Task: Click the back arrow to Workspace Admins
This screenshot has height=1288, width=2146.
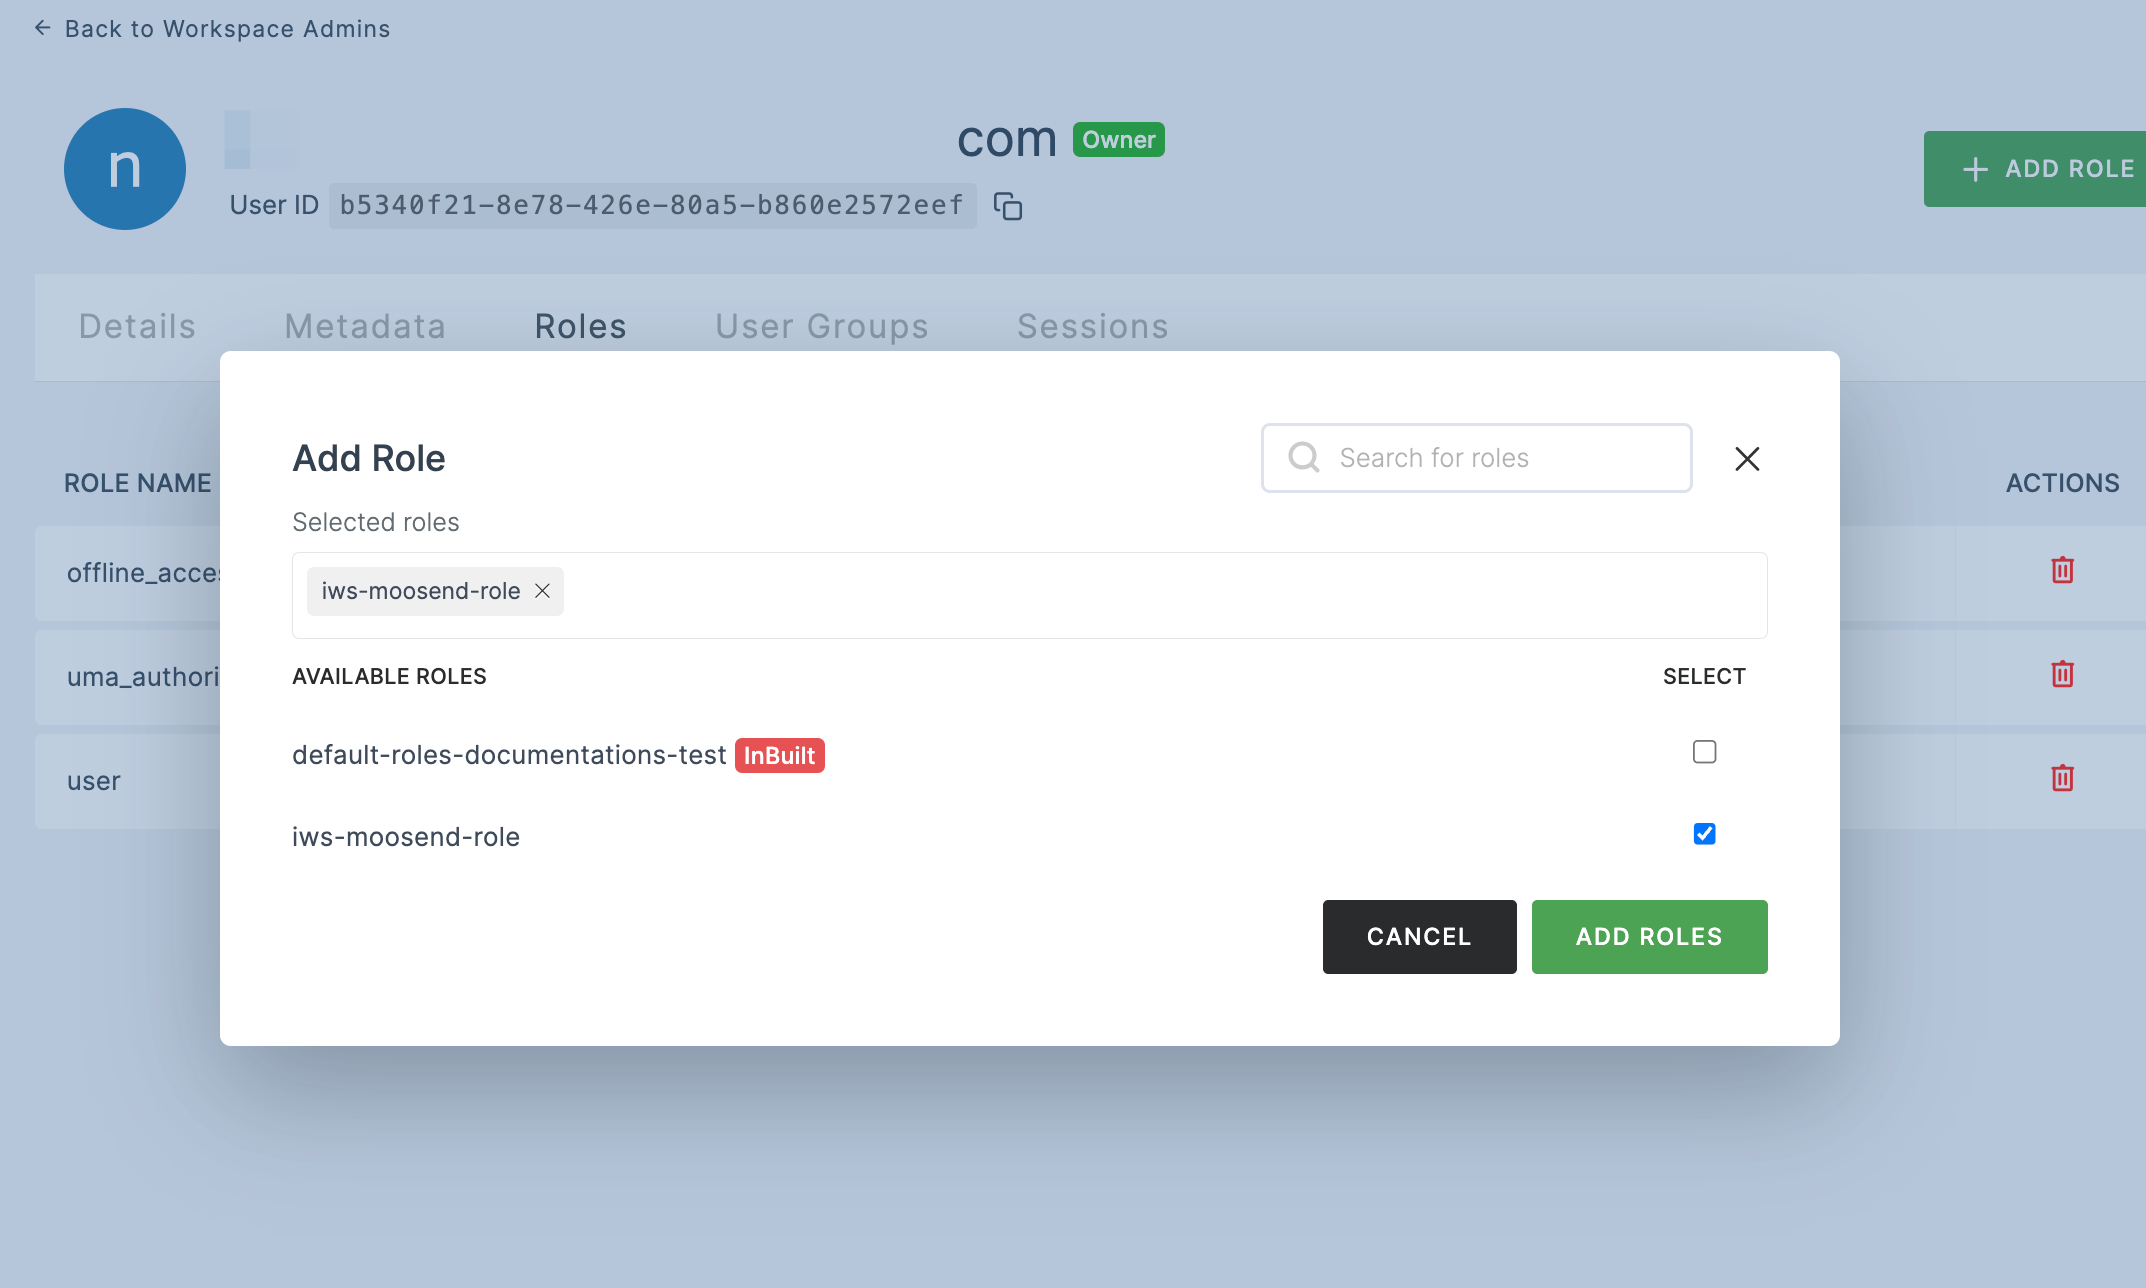Action: tap(40, 26)
